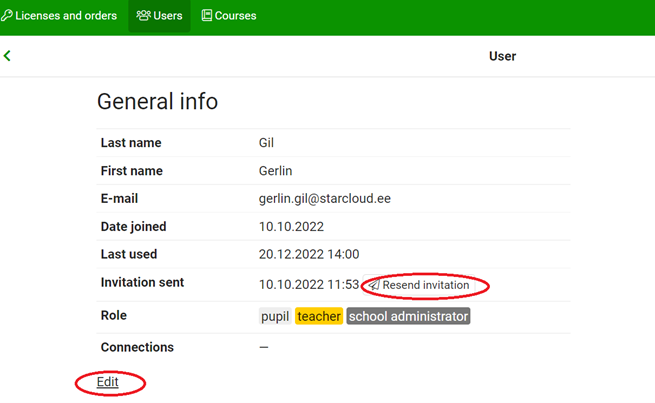Screen dimensions: 655x403
Task: Click the people icon on Users tab
Action: [143, 16]
